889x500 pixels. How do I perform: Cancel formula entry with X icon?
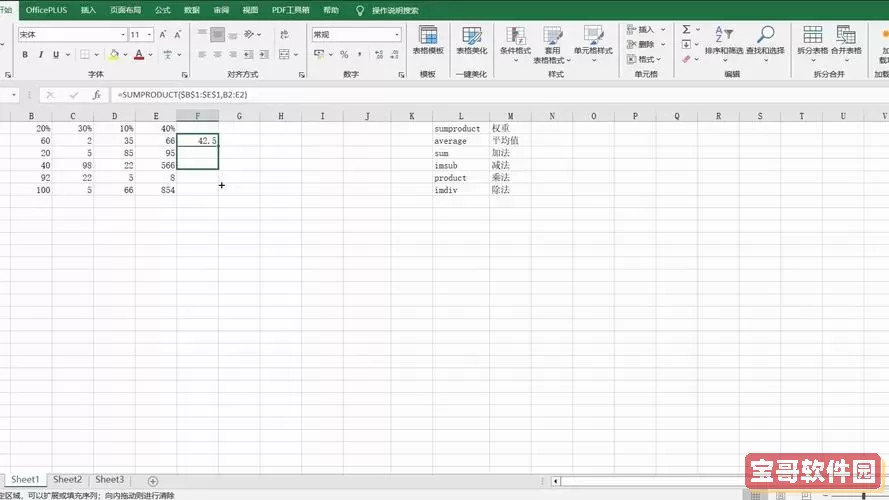coord(50,95)
